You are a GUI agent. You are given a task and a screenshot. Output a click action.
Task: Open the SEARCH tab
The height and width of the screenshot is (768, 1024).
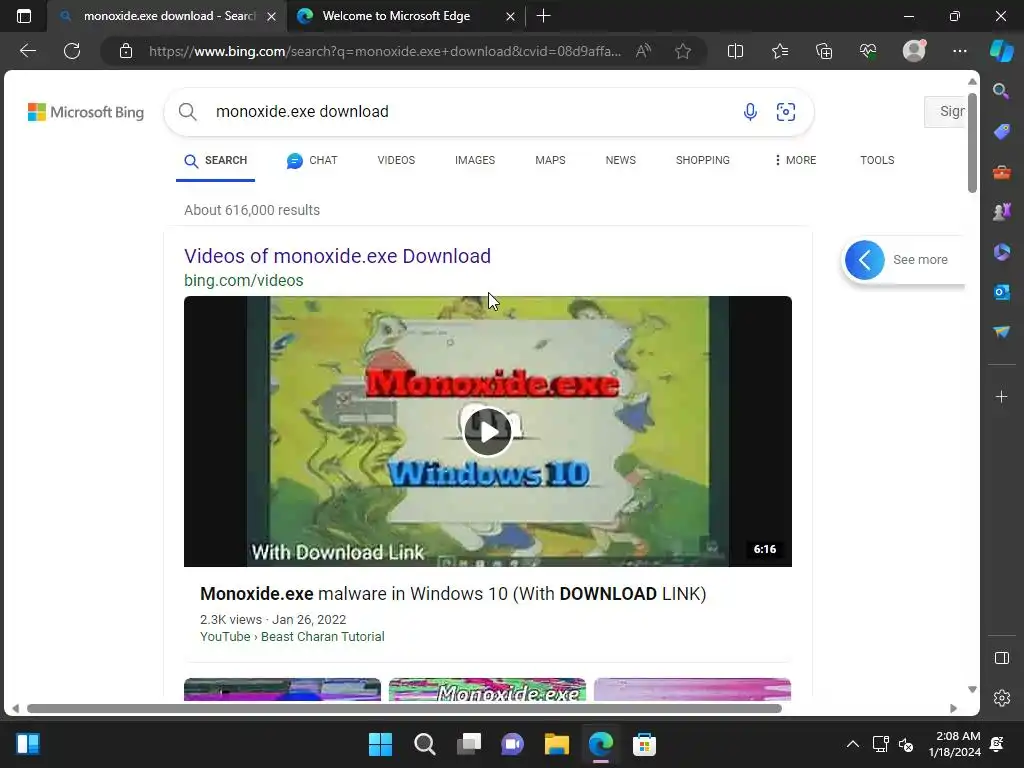216,161
